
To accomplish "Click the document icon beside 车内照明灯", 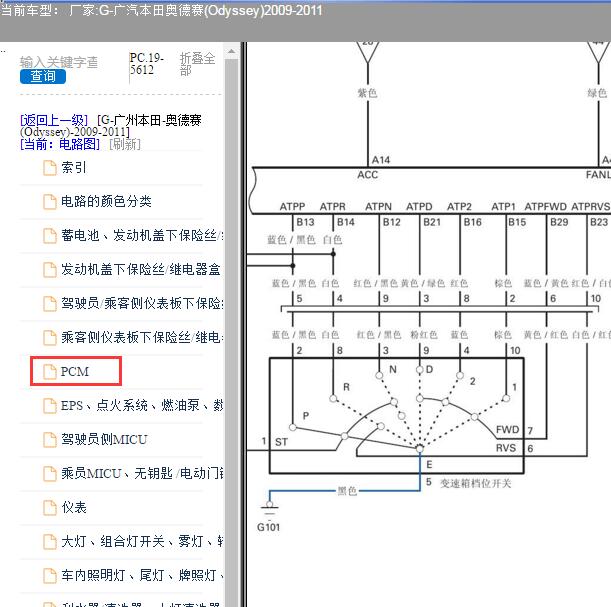I will click(x=50, y=575).
